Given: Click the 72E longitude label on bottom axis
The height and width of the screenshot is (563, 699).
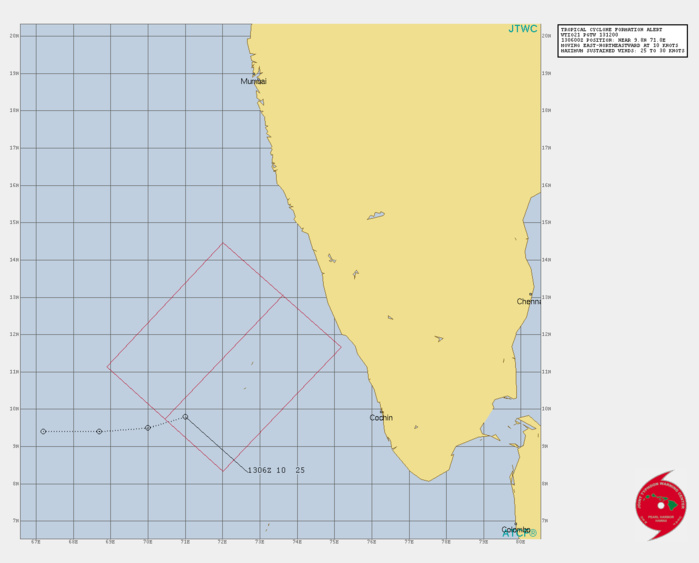Looking at the screenshot, I should [222, 543].
